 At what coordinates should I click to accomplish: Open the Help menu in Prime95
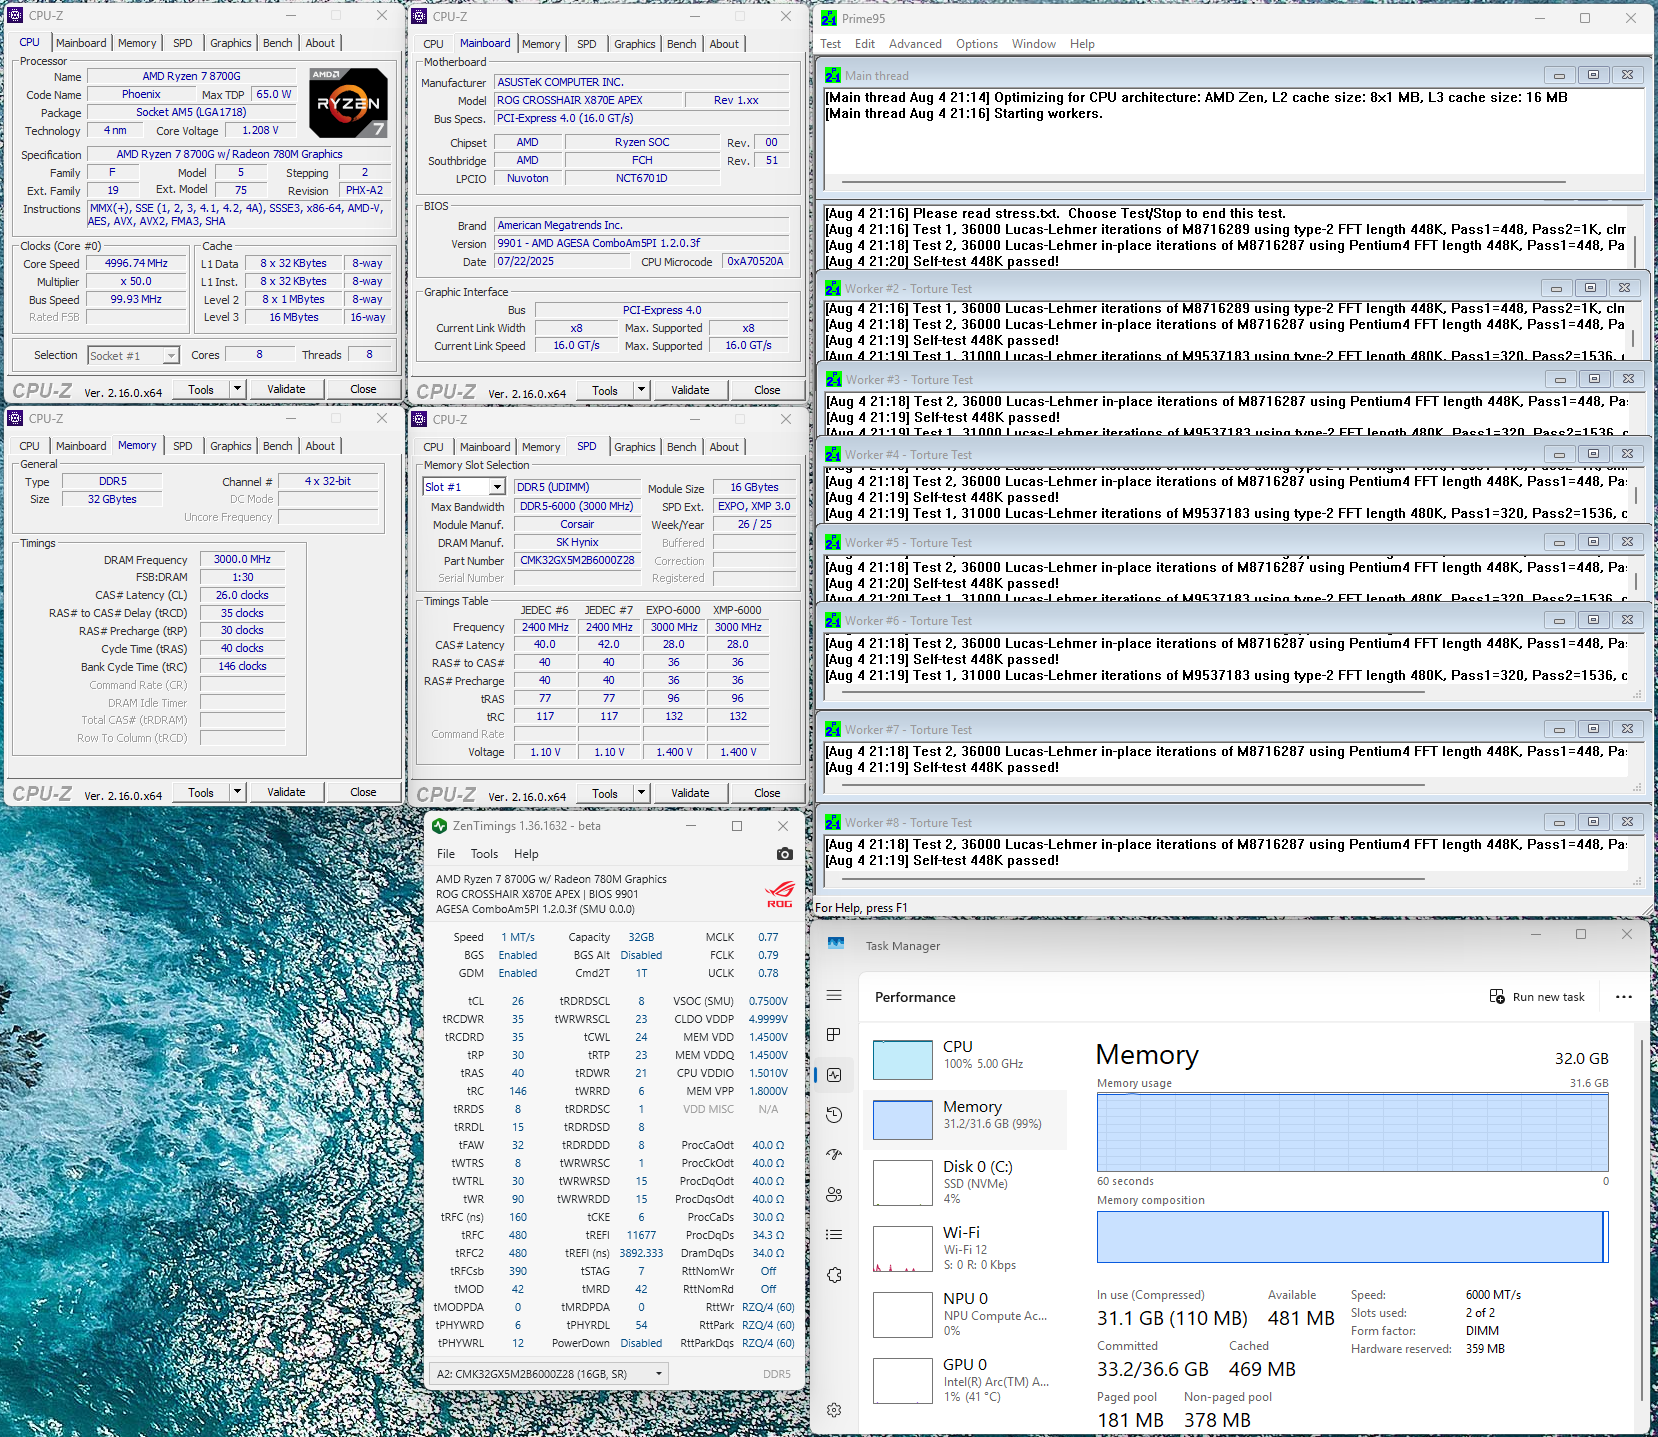click(x=1082, y=44)
